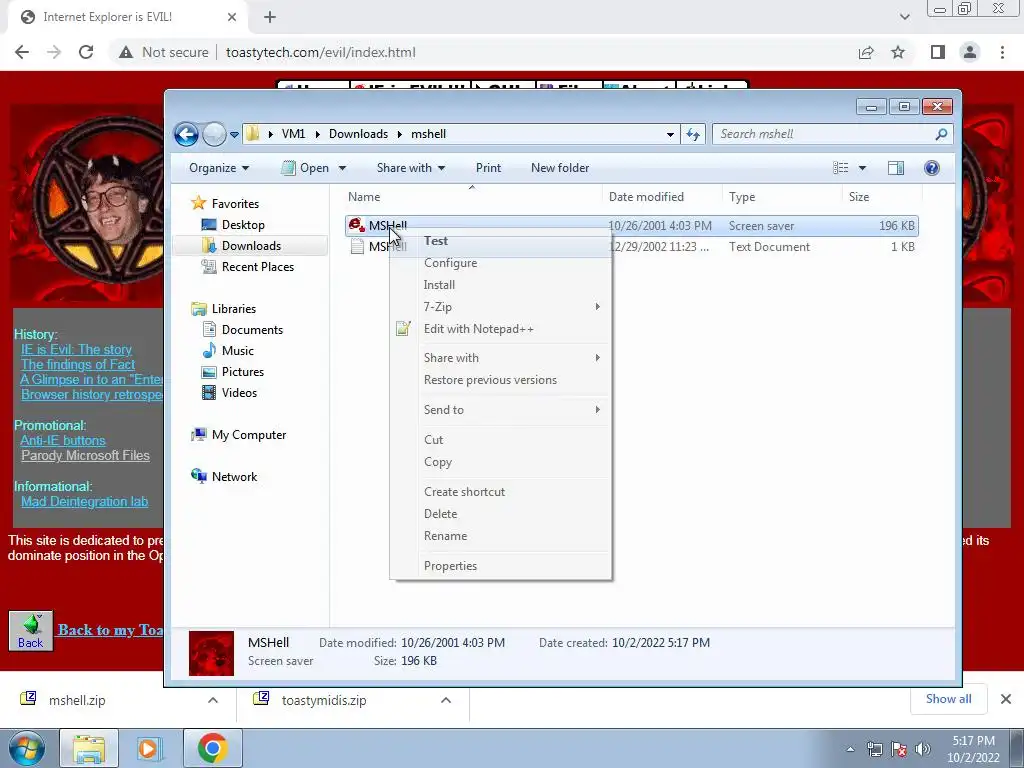
Task: Select Libraries in the navigation pane
Action: [x=223, y=309]
